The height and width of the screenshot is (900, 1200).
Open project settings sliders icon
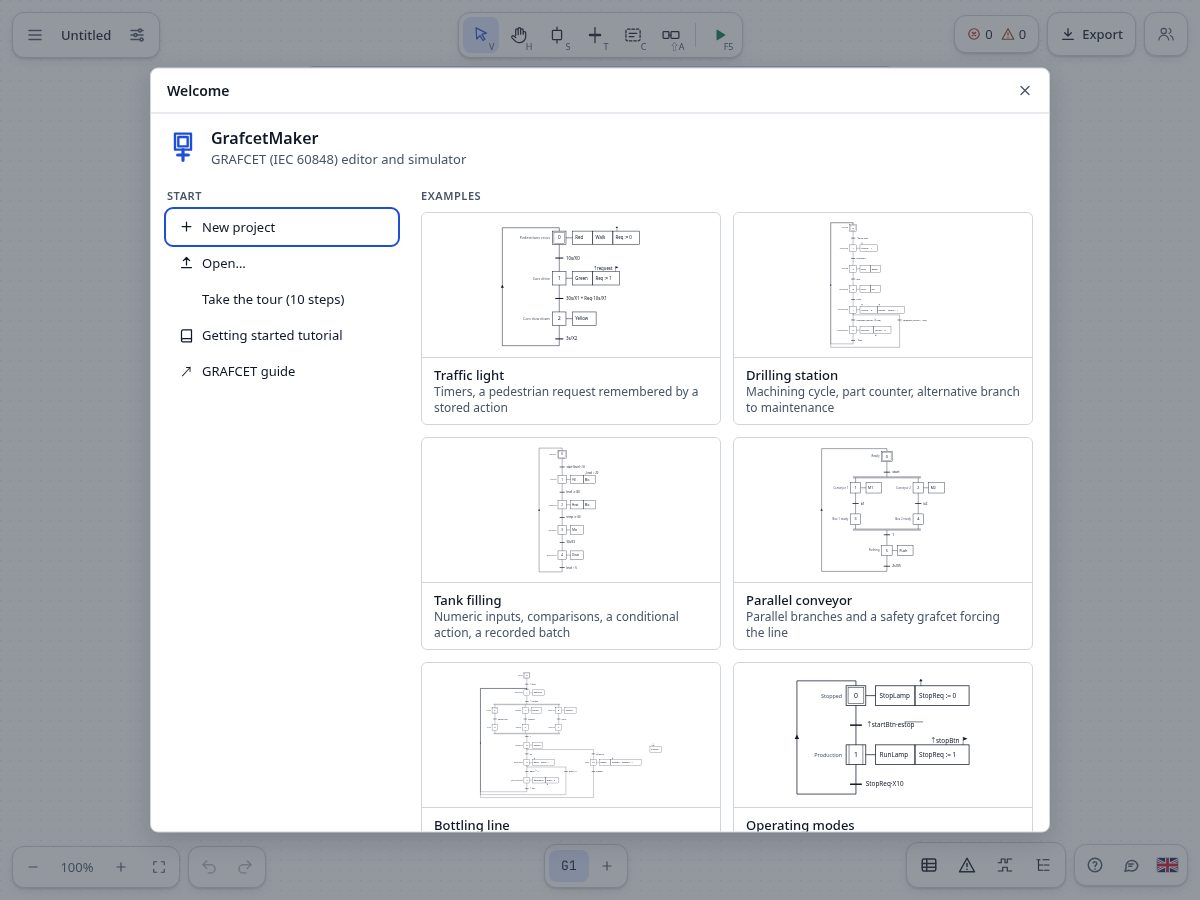pyautogui.click(x=137, y=35)
